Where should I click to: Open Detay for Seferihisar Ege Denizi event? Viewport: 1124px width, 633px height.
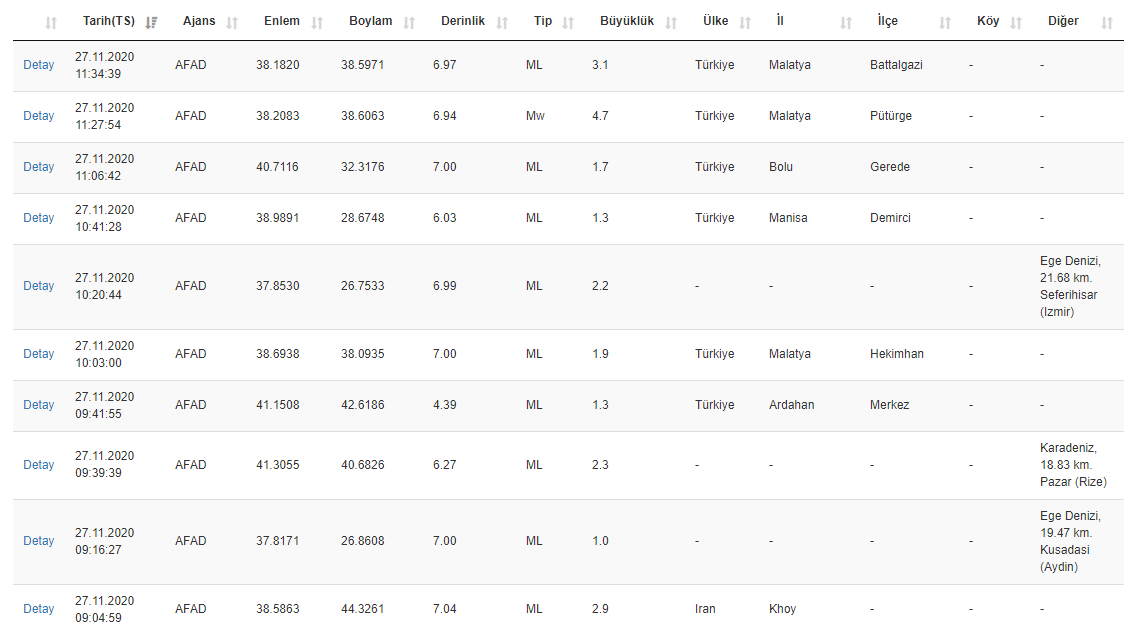39,286
